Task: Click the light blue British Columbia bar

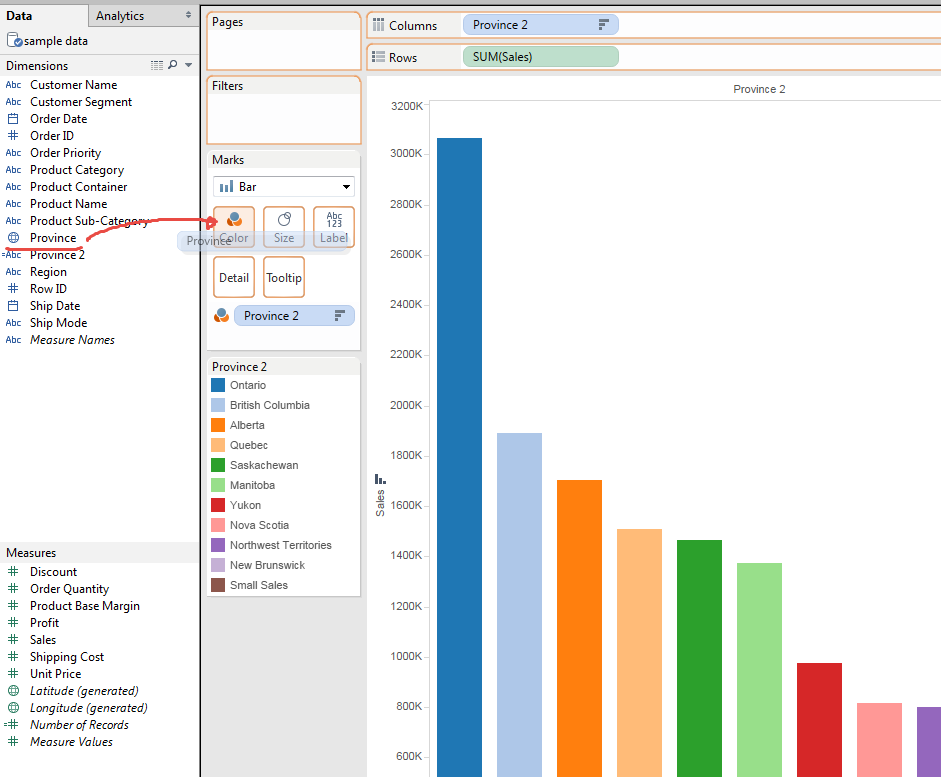Action: pos(519,605)
